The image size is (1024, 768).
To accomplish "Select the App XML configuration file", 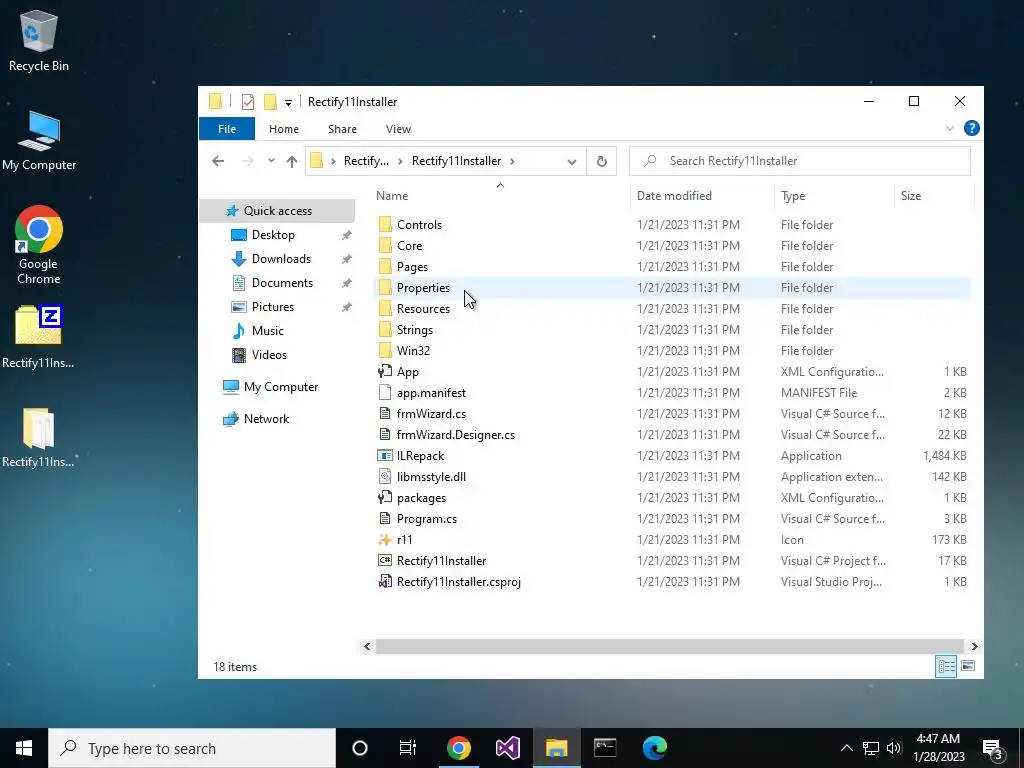I will (x=408, y=372).
